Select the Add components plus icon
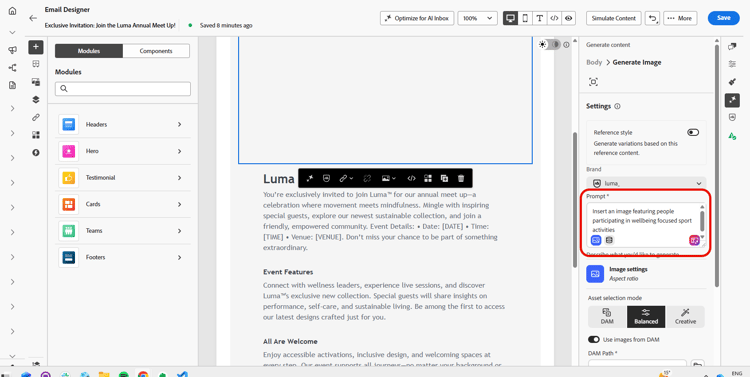 coord(36,47)
